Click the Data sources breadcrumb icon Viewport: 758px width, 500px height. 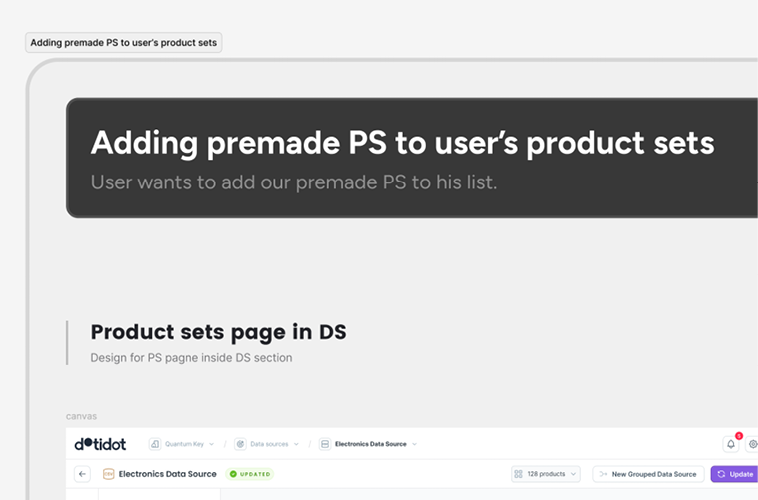pos(241,444)
